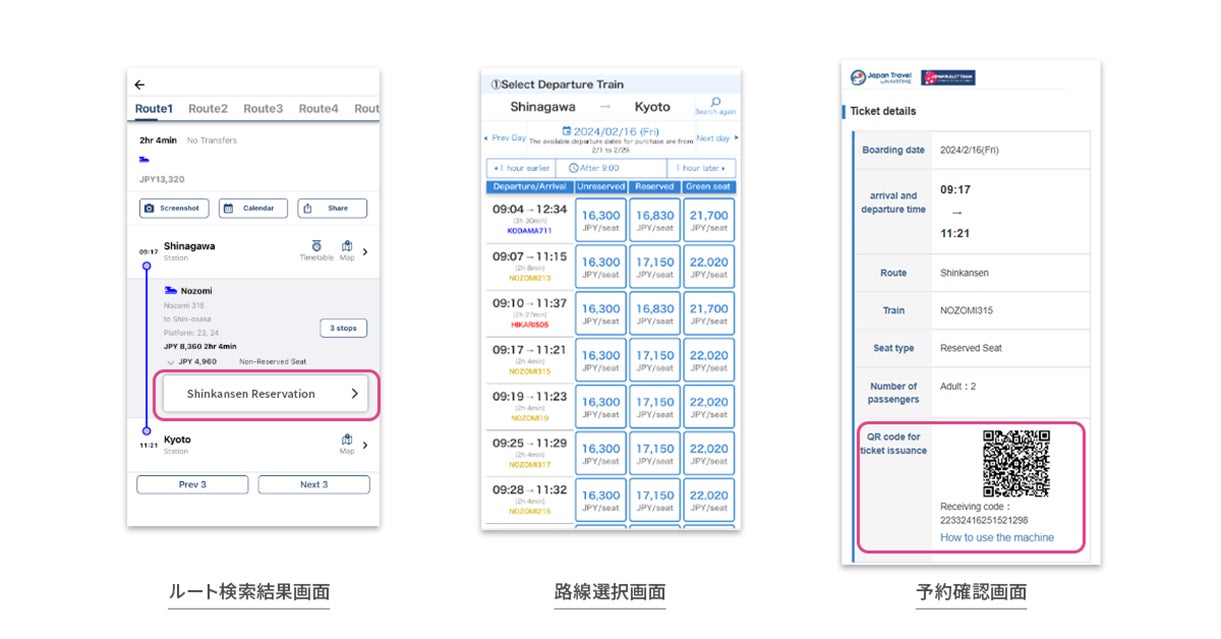Click the back arrow icon
Viewport: 1221px width, 639px height.
pyautogui.click(x=140, y=86)
